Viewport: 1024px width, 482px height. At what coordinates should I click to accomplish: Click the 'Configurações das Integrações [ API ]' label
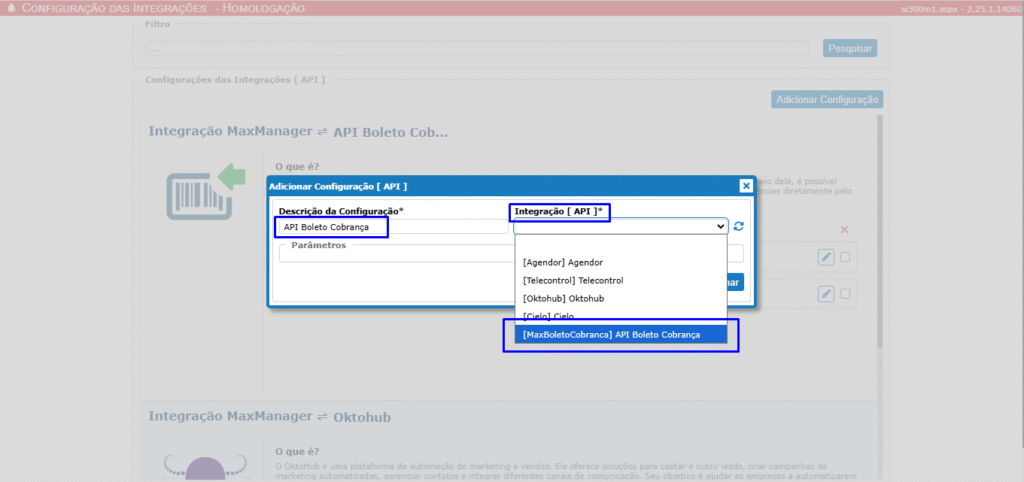click(235, 80)
